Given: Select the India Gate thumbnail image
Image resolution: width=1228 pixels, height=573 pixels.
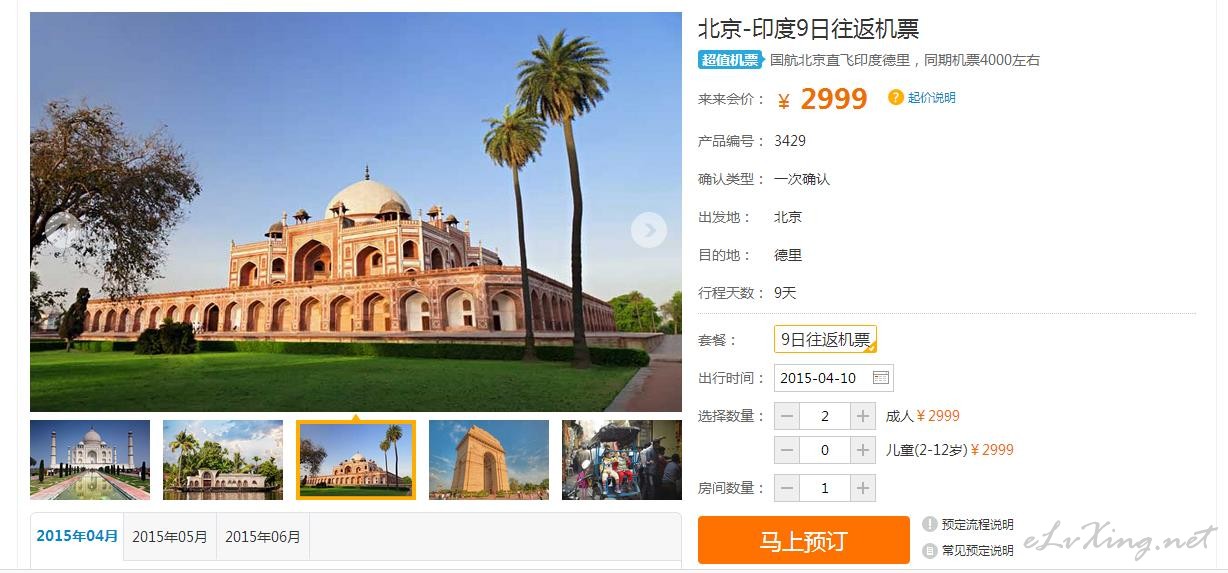Looking at the screenshot, I should 489,459.
